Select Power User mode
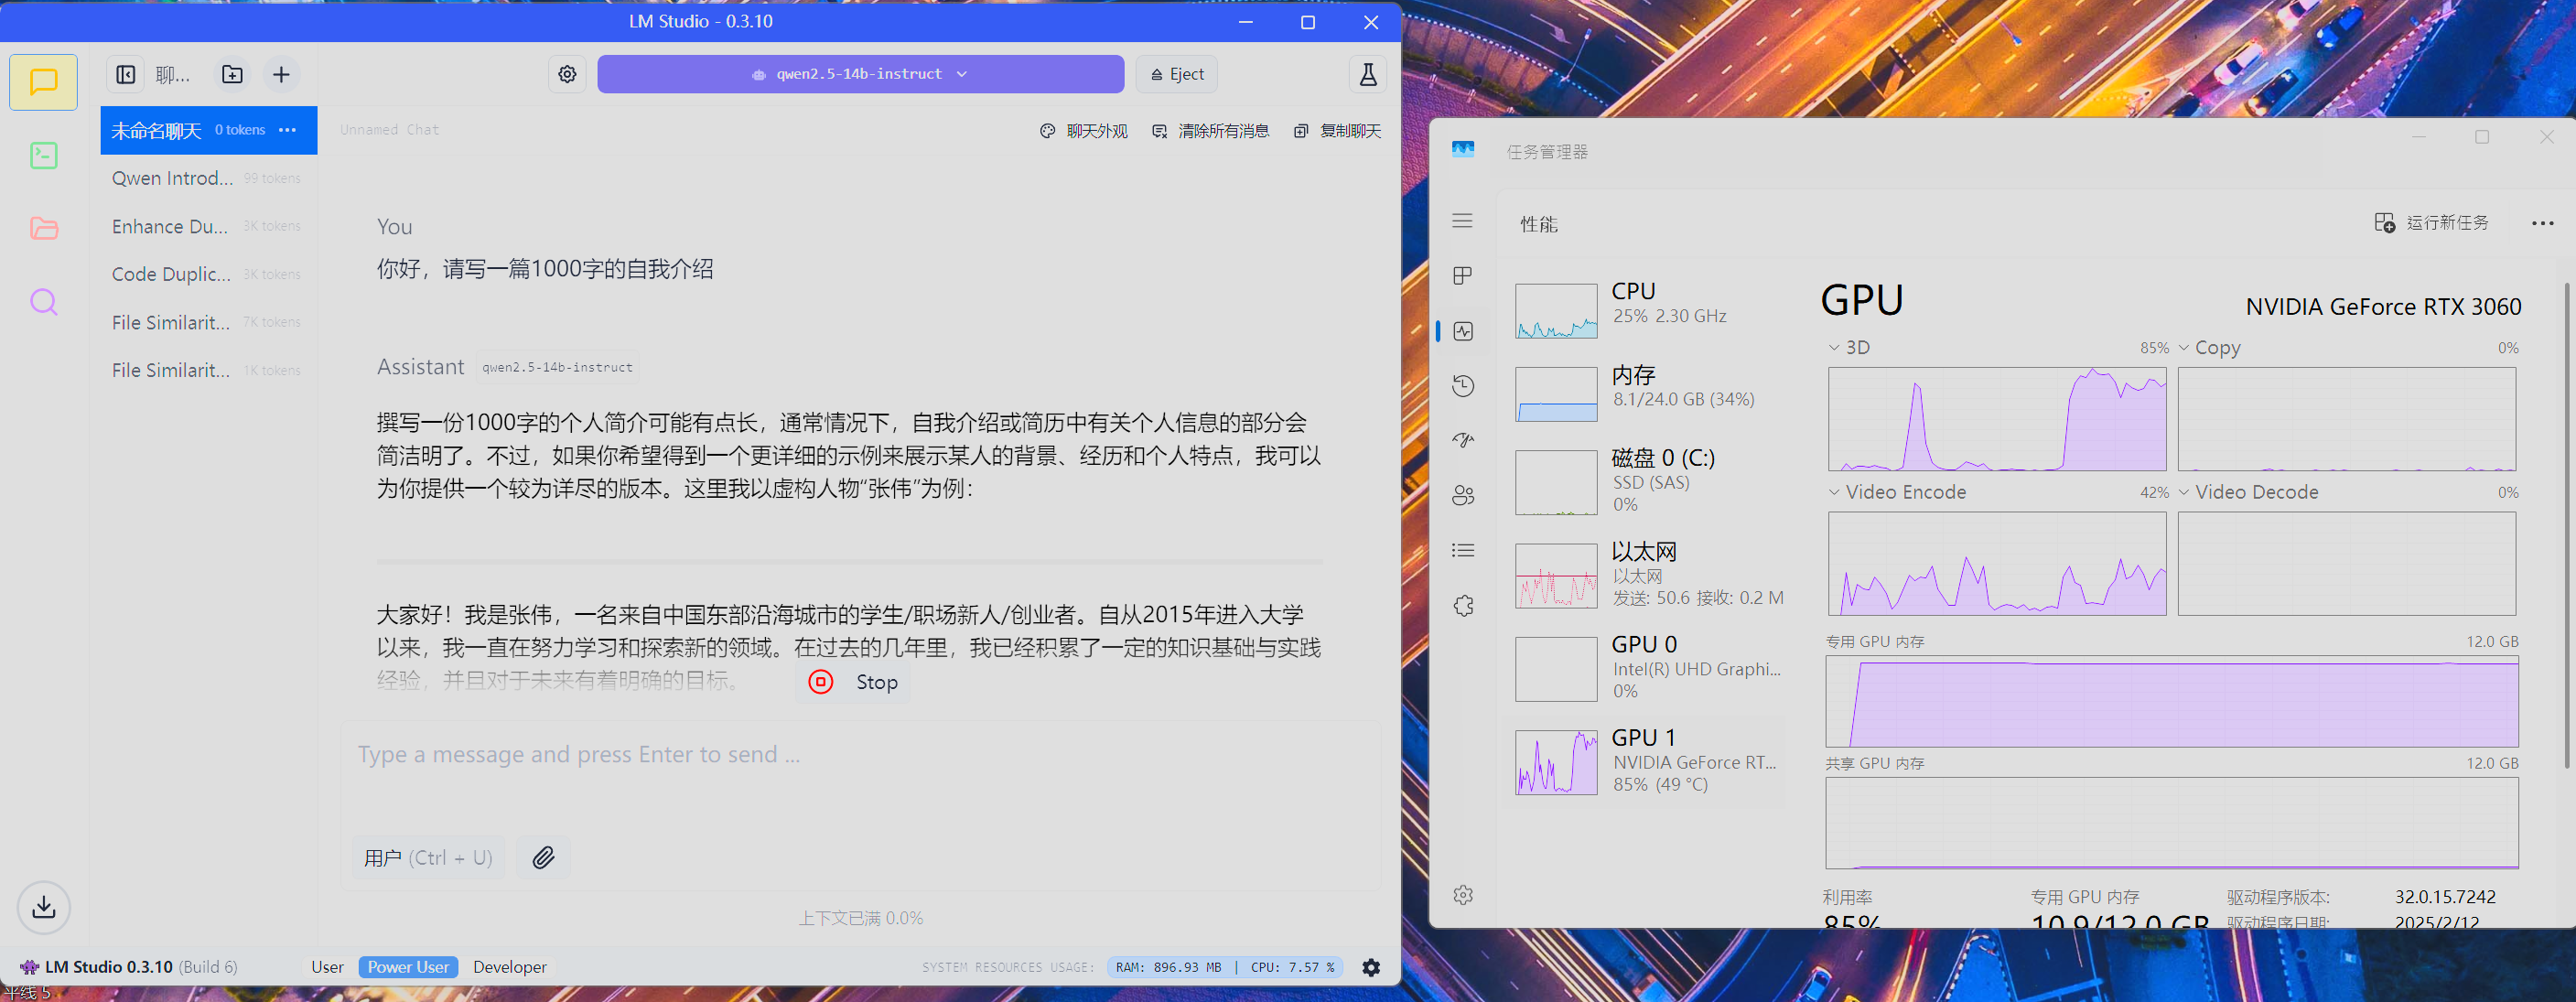The width and height of the screenshot is (2576, 1002). pos(408,967)
